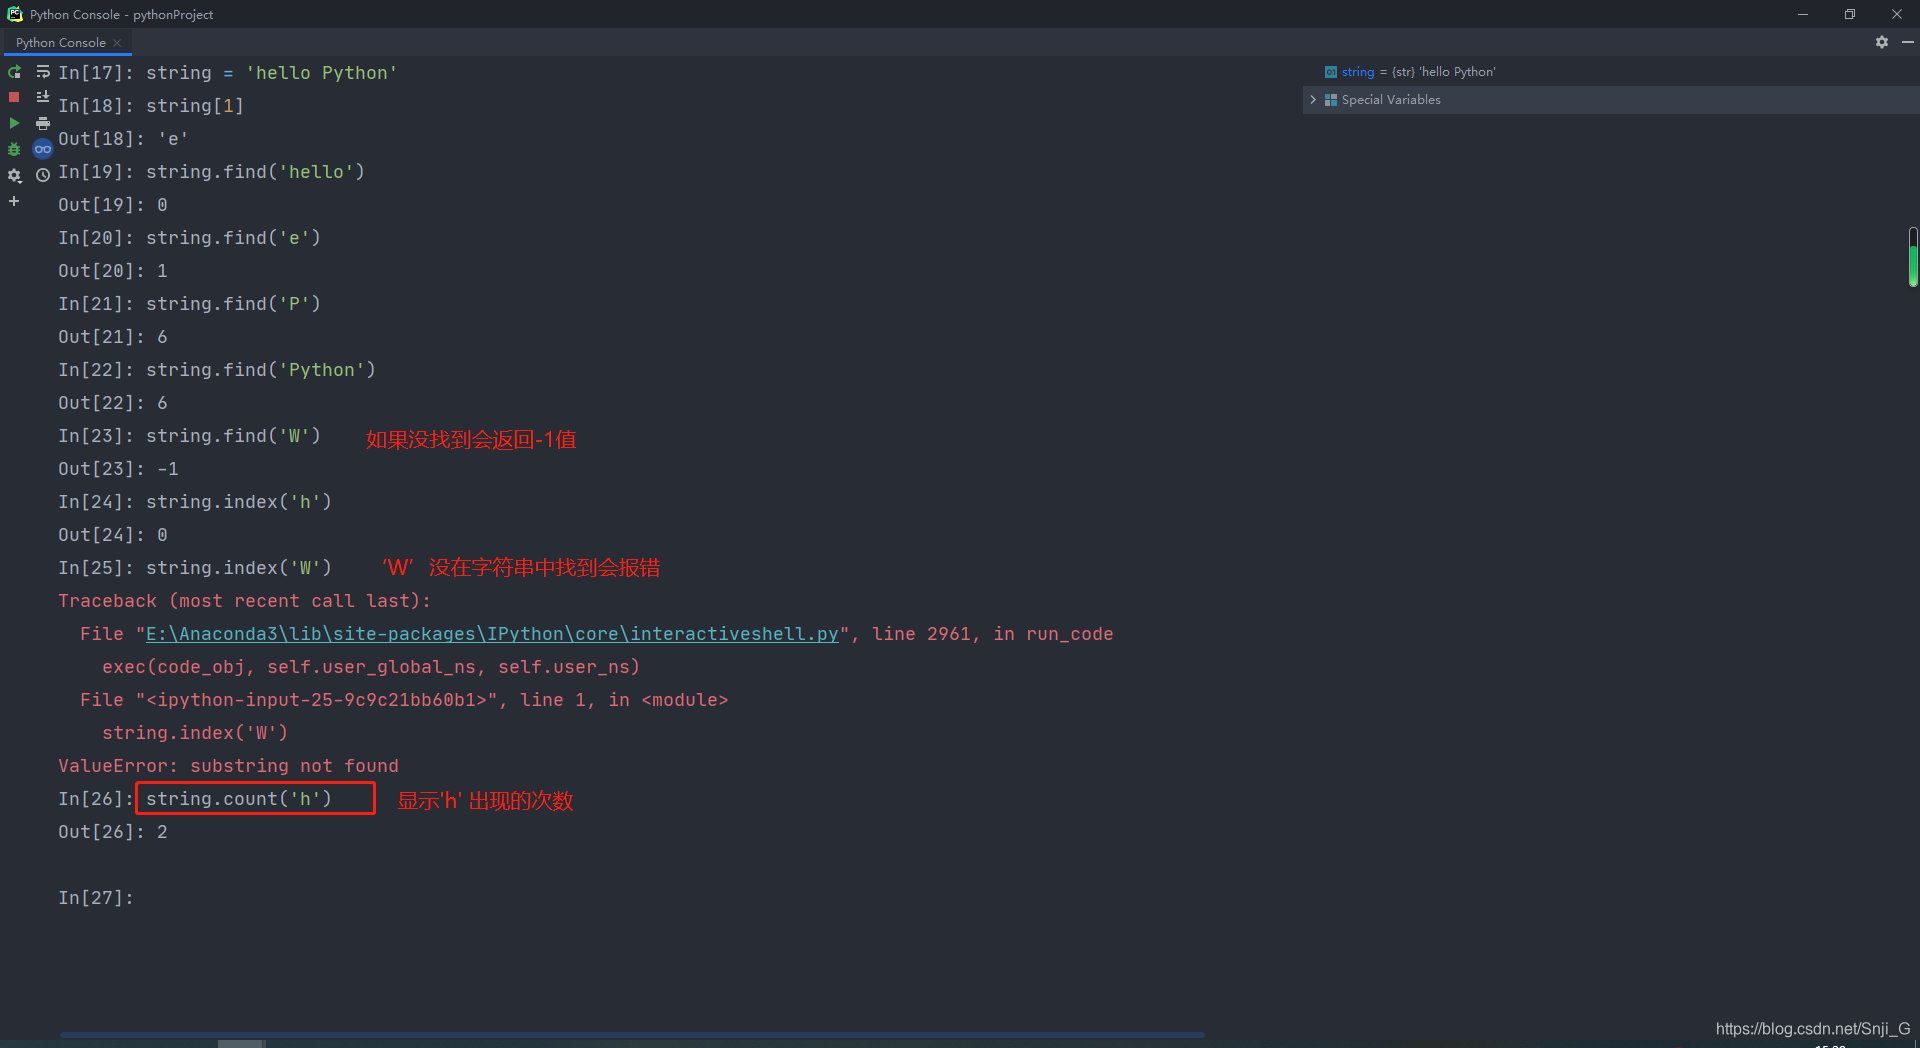The image size is (1920, 1048).
Task: Click the text string.find('hello')
Action: [x=255, y=172]
